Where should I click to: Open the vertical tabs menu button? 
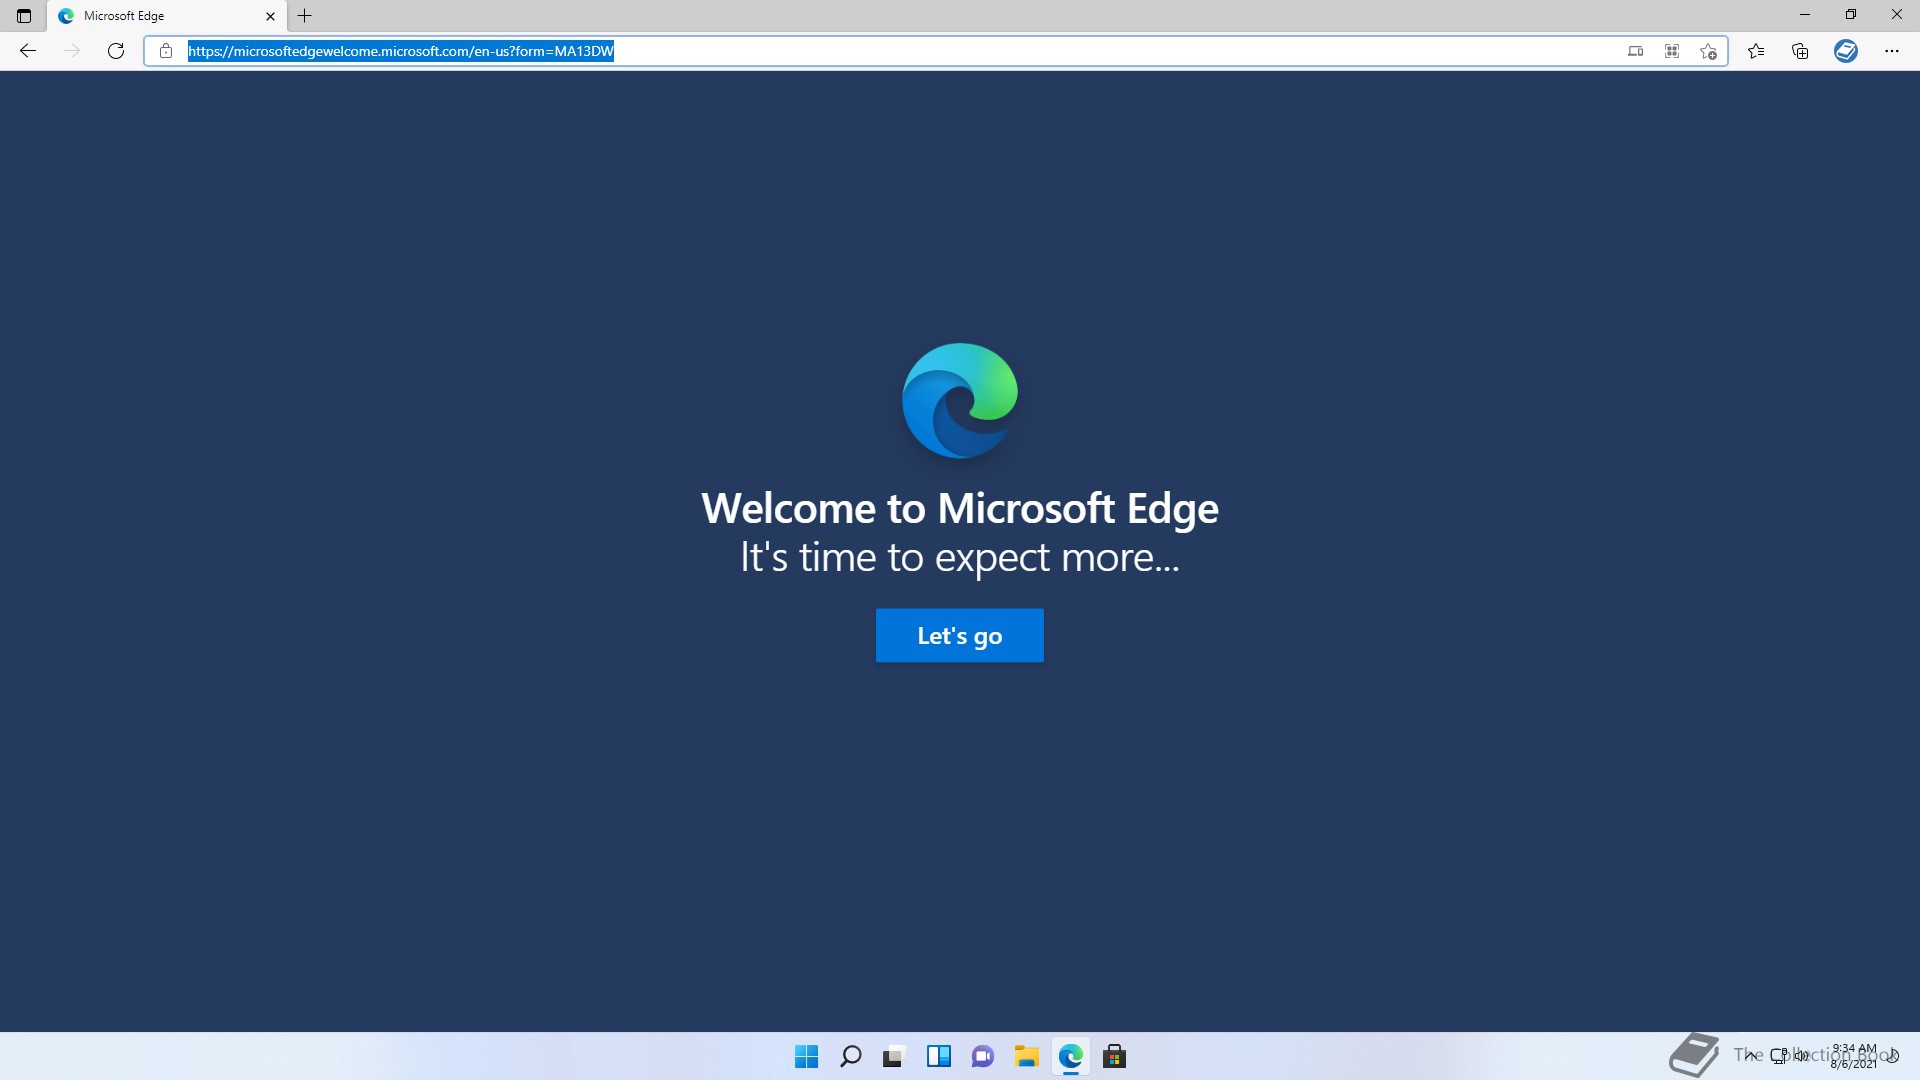pos(24,16)
